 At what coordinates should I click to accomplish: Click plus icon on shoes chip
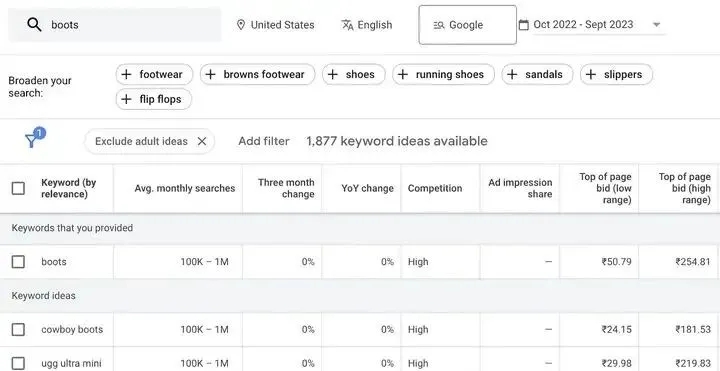pos(332,74)
